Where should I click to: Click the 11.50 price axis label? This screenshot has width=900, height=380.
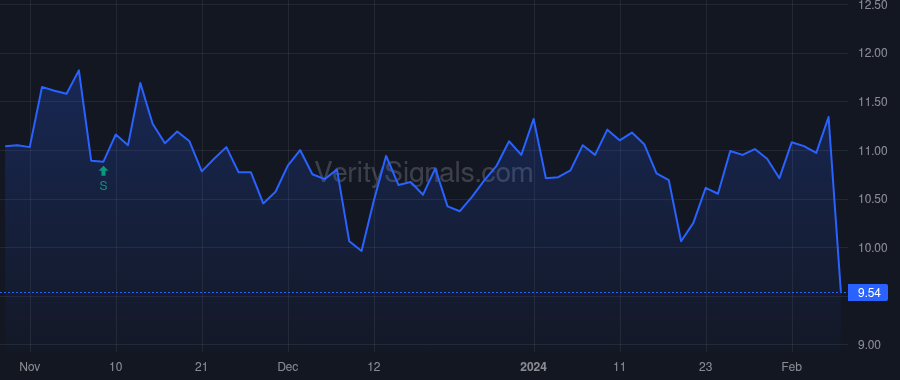point(872,102)
